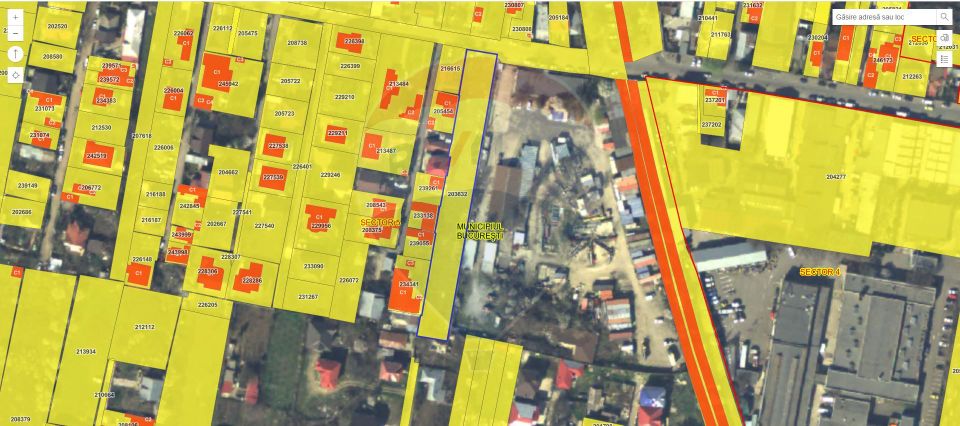Viewport: 960px width, 426px height.
Task: Zoom in with the plus button
Action: coord(15,17)
